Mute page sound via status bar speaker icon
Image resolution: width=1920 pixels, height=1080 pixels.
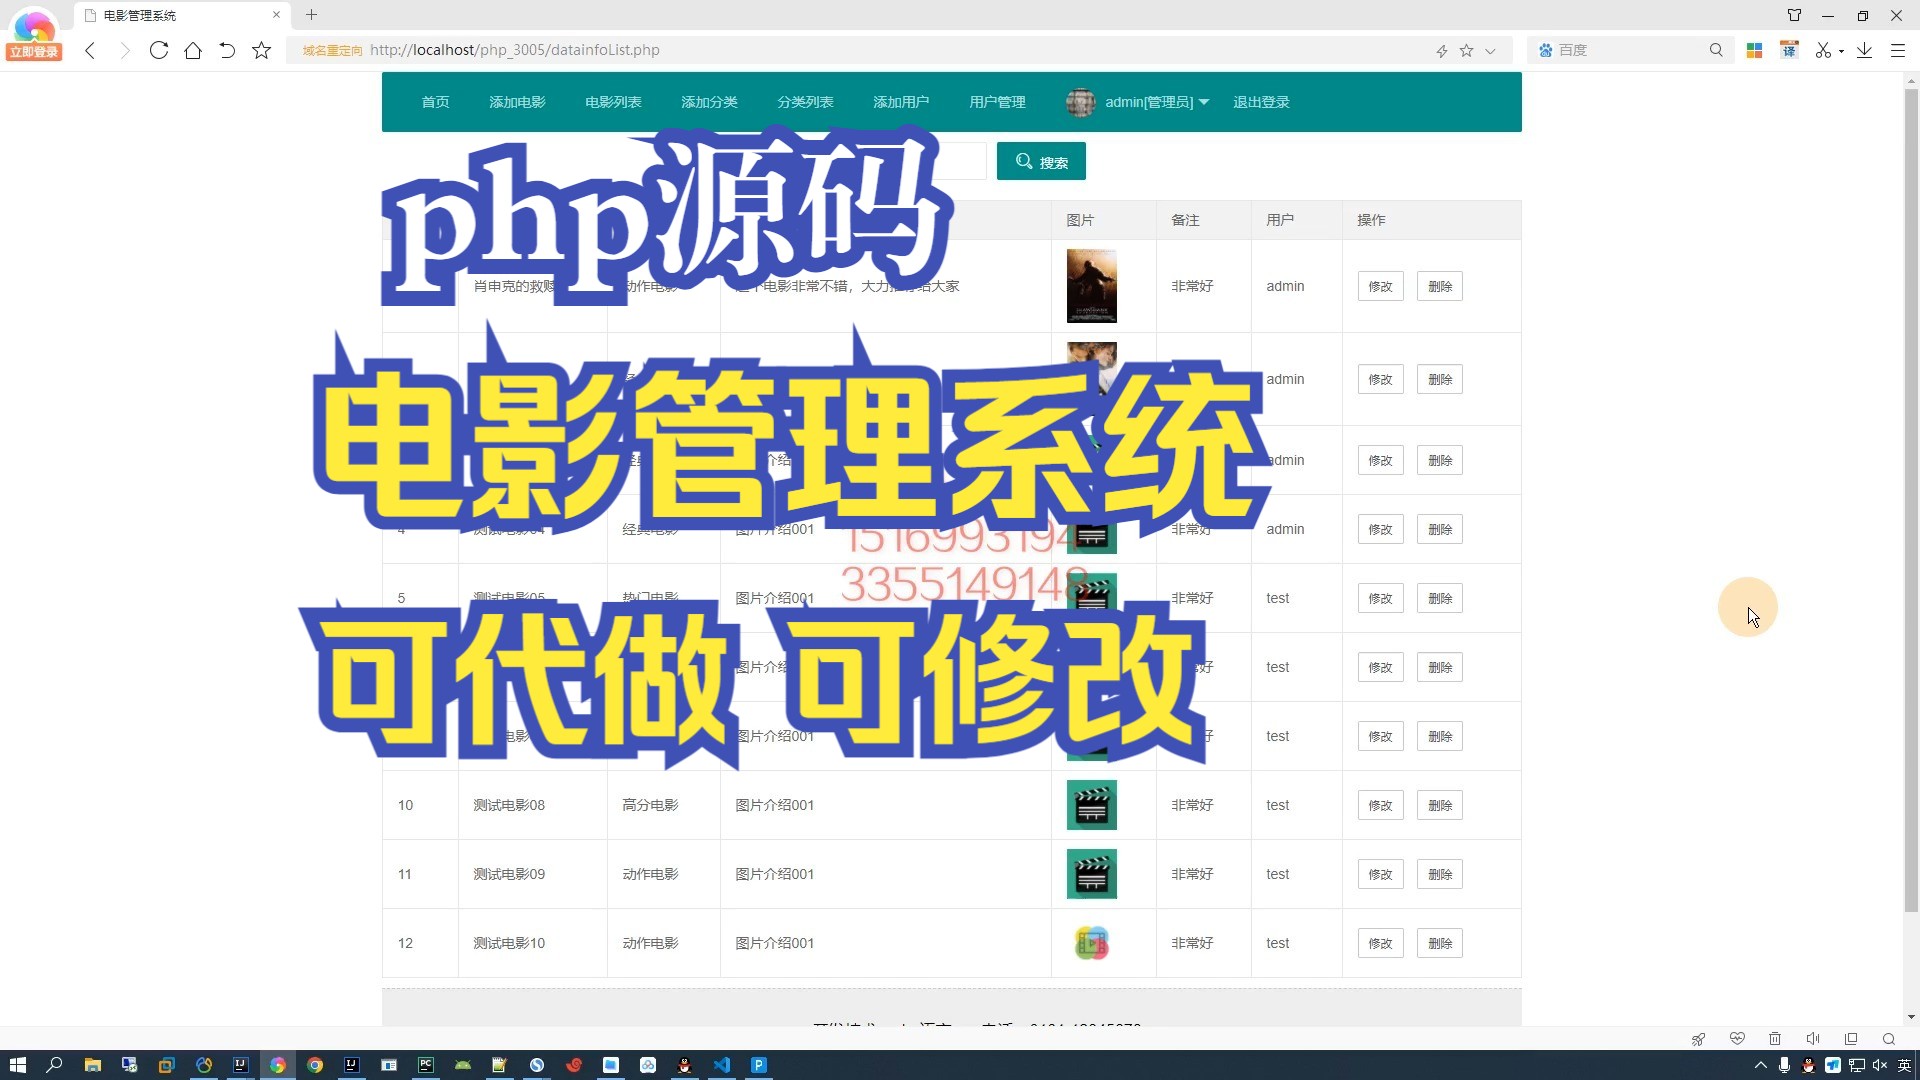(x=1813, y=1039)
